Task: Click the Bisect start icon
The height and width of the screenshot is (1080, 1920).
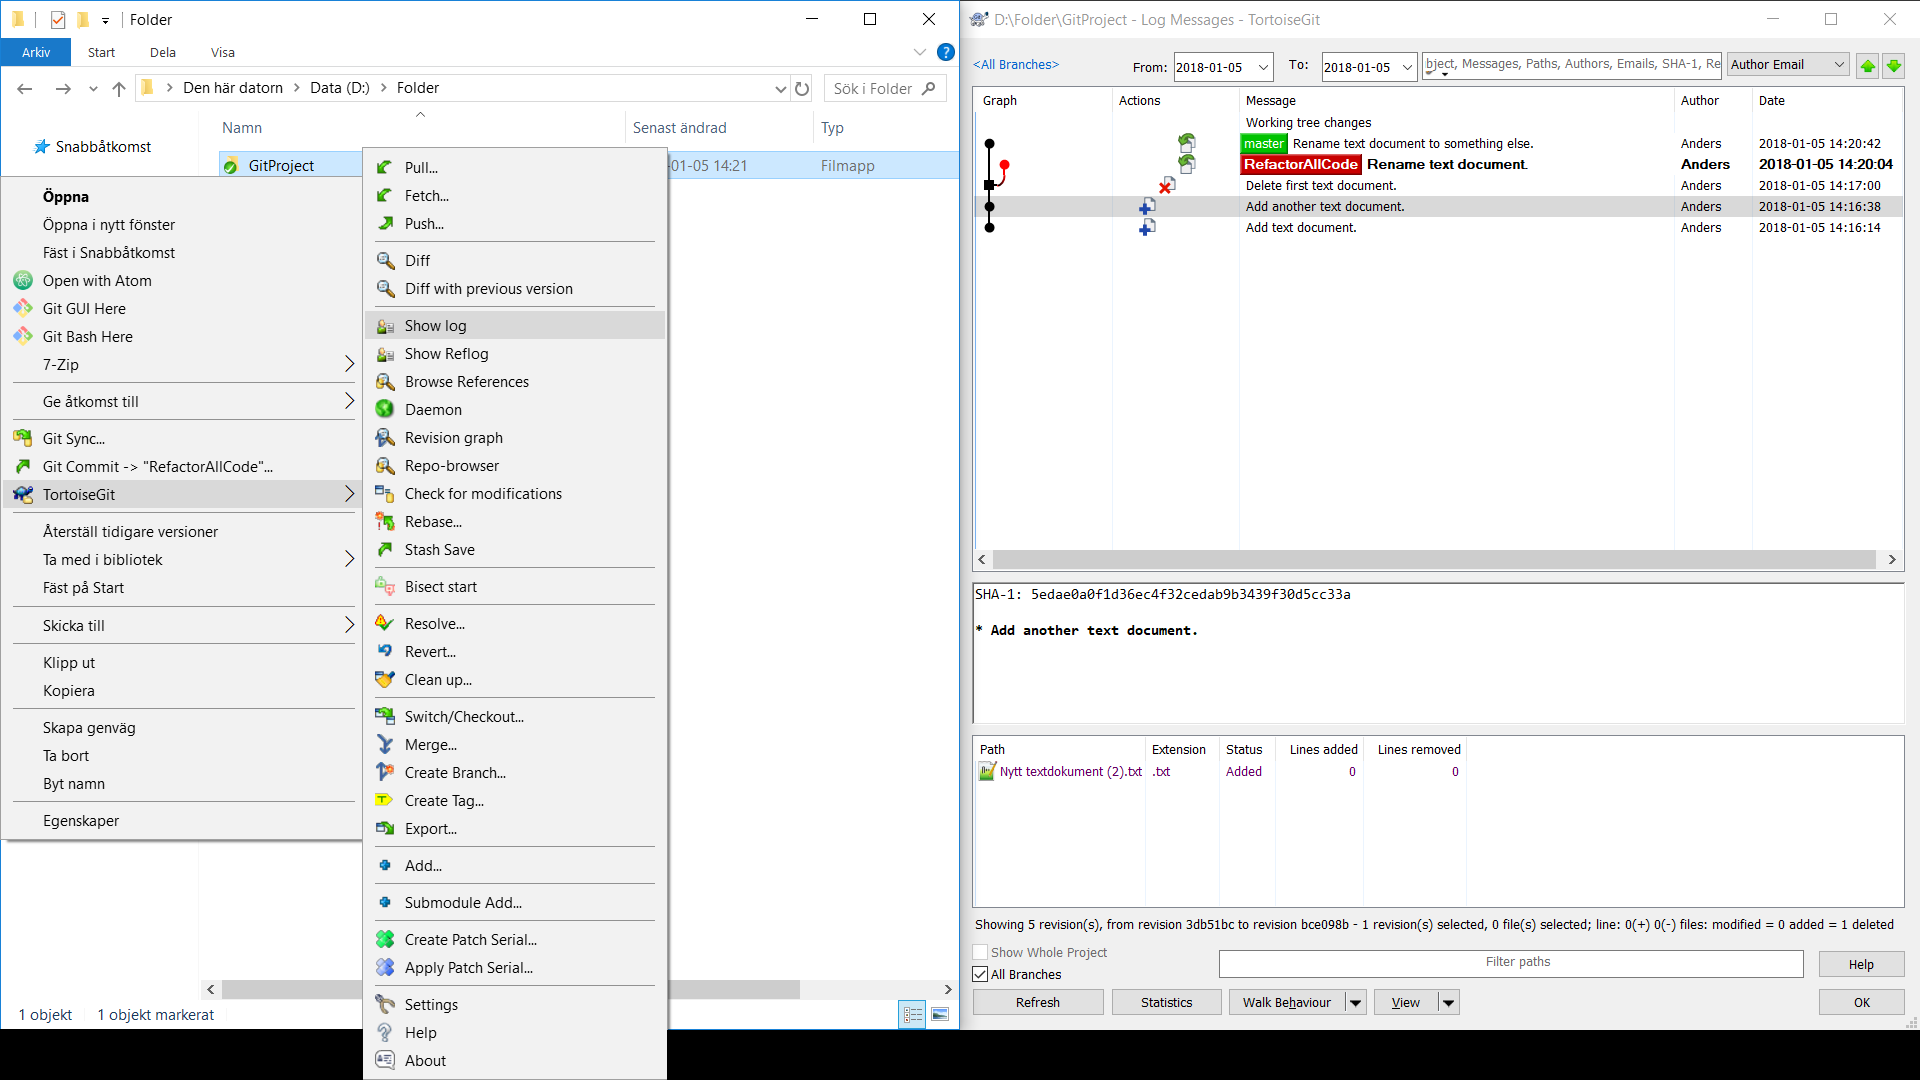Action: pos(385,587)
